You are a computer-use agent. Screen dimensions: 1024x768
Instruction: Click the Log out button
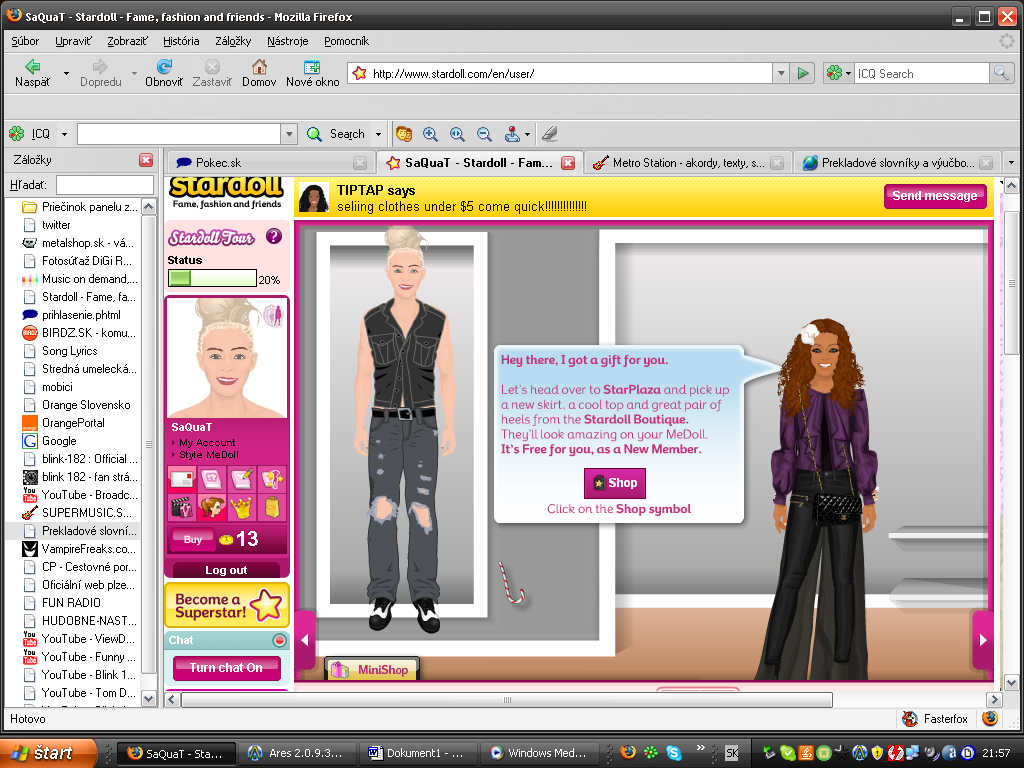click(x=226, y=570)
